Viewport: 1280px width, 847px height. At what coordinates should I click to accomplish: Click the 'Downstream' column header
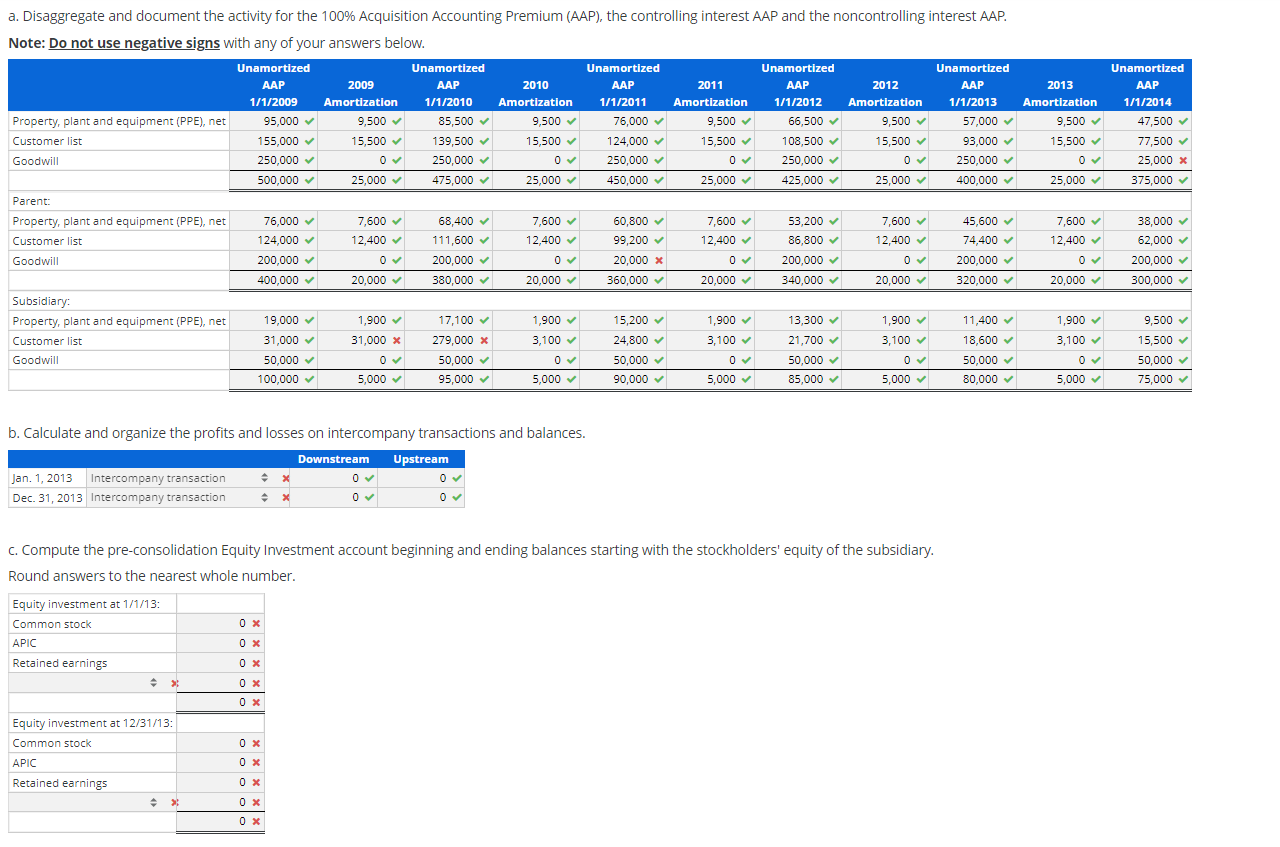pos(334,459)
